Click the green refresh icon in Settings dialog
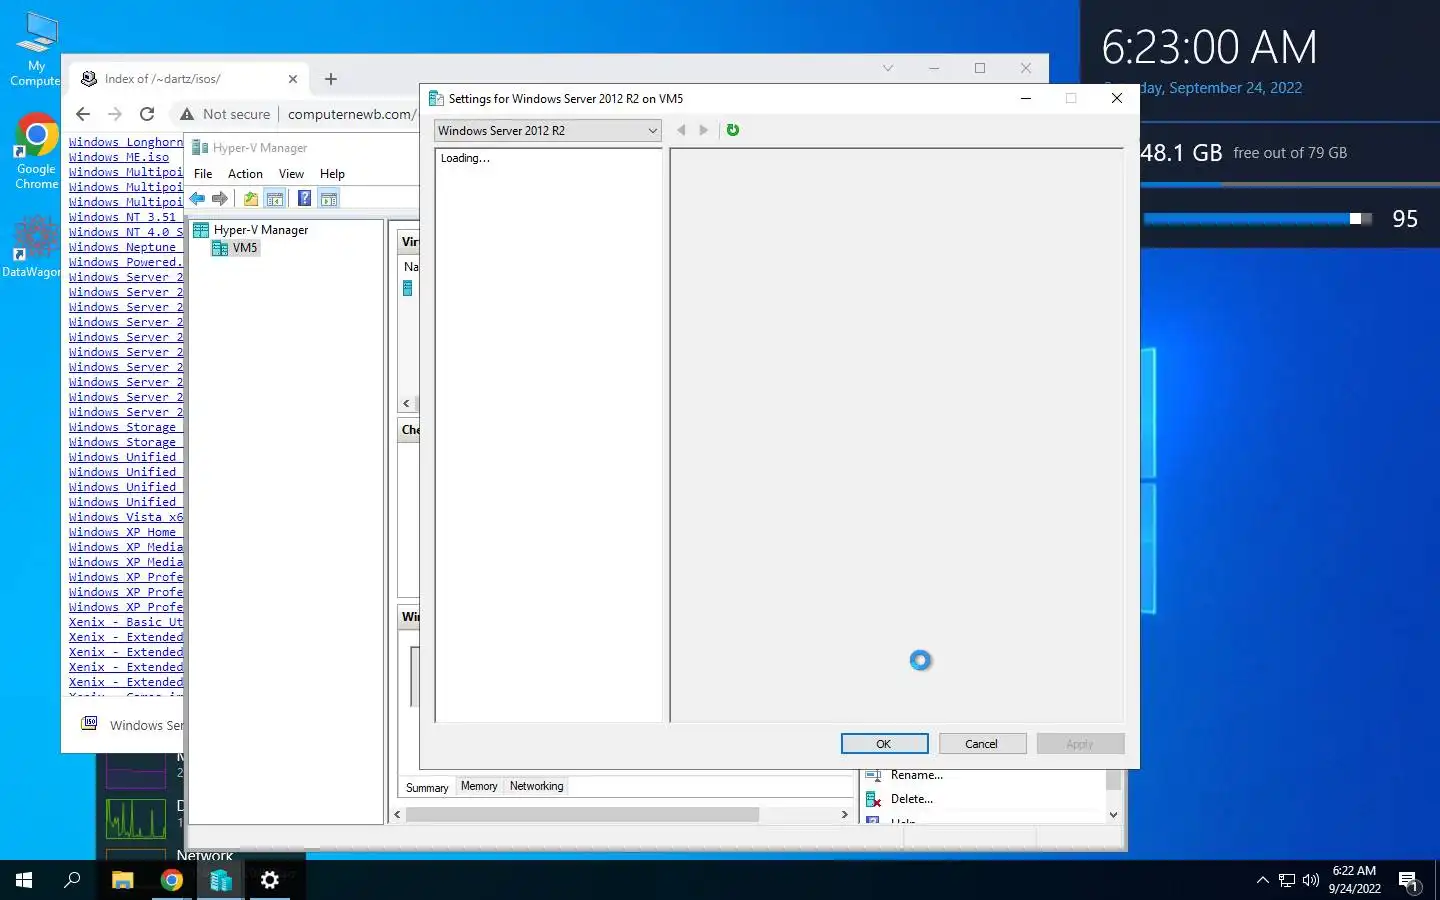Image resolution: width=1440 pixels, height=900 pixels. [733, 130]
